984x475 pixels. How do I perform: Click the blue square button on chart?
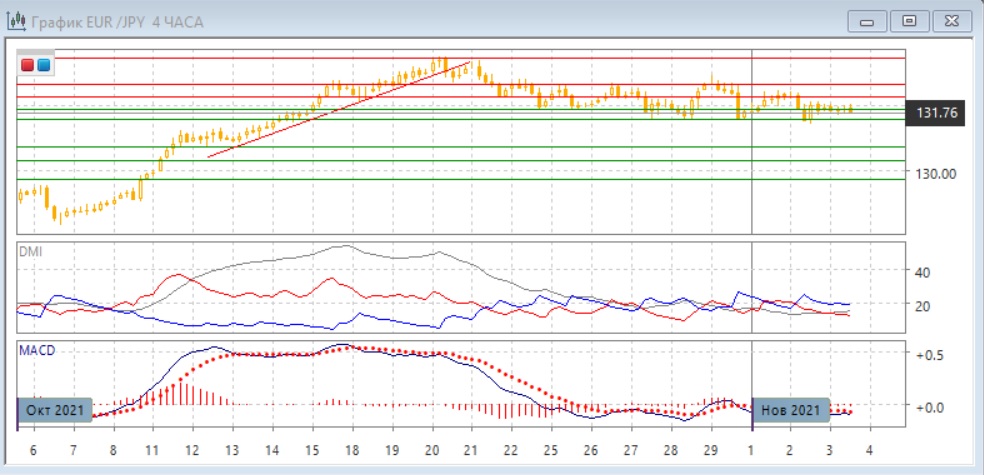43,65
